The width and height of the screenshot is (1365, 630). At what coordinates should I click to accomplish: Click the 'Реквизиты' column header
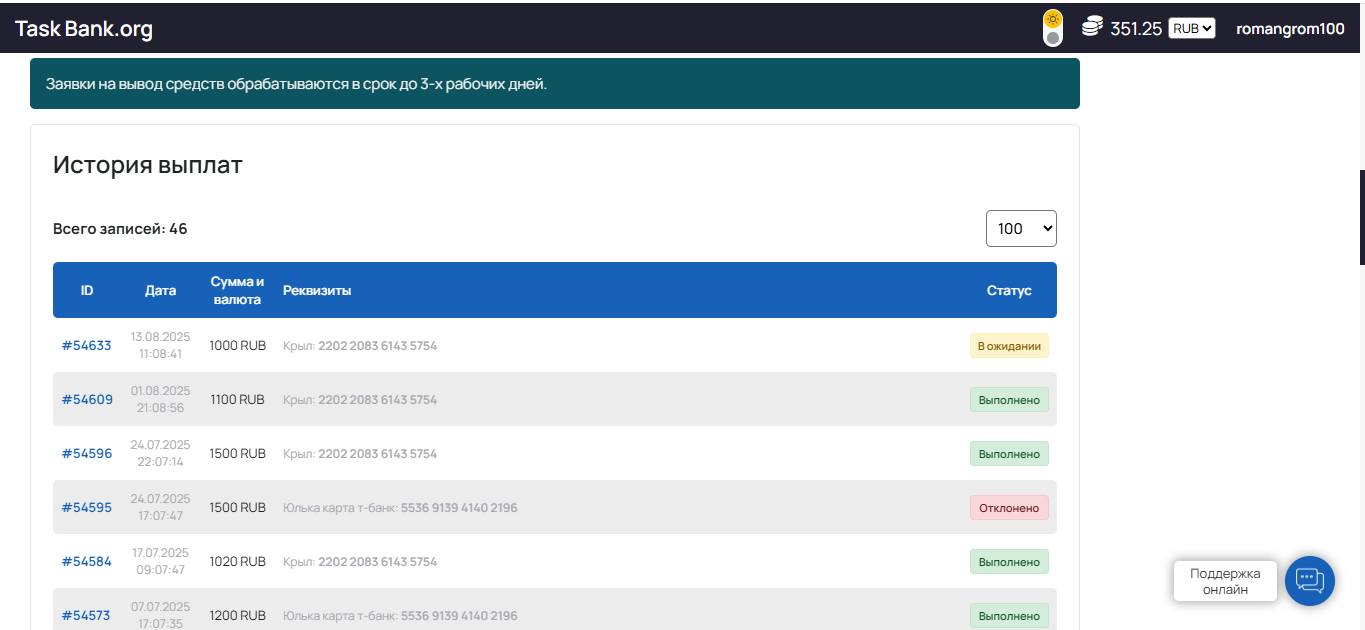tap(317, 290)
